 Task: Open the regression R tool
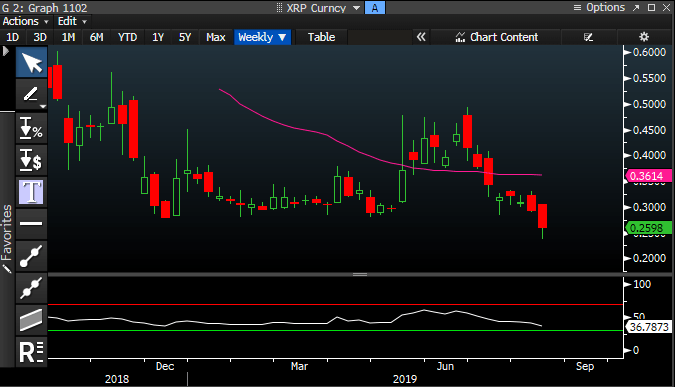(31, 352)
